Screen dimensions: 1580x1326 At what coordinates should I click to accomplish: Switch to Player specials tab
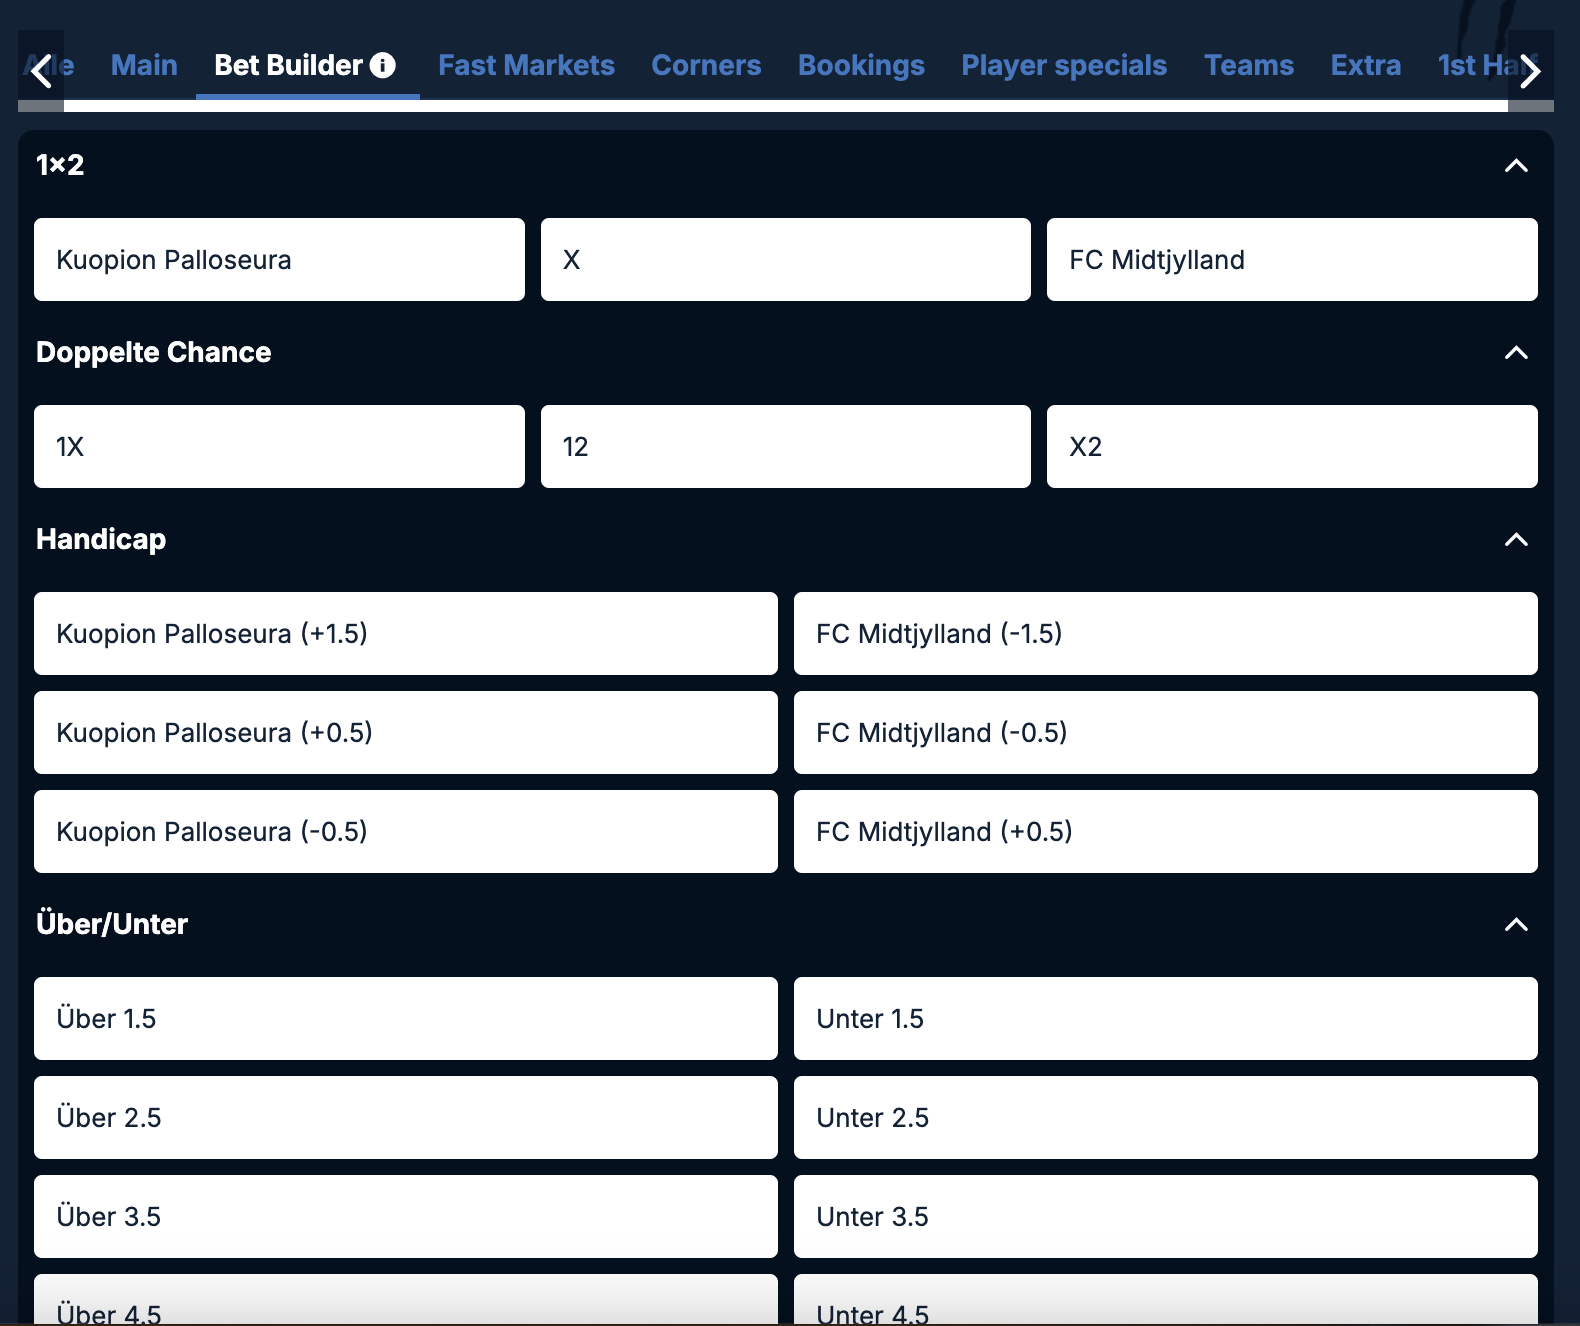pos(1064,65)
